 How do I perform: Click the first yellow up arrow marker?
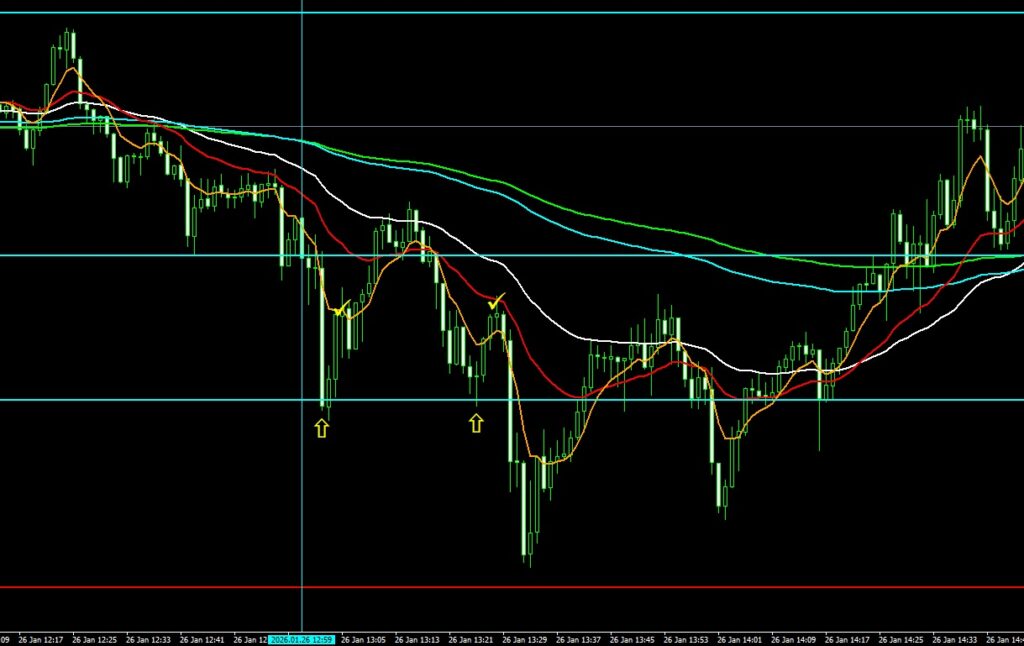click(321, 428)
